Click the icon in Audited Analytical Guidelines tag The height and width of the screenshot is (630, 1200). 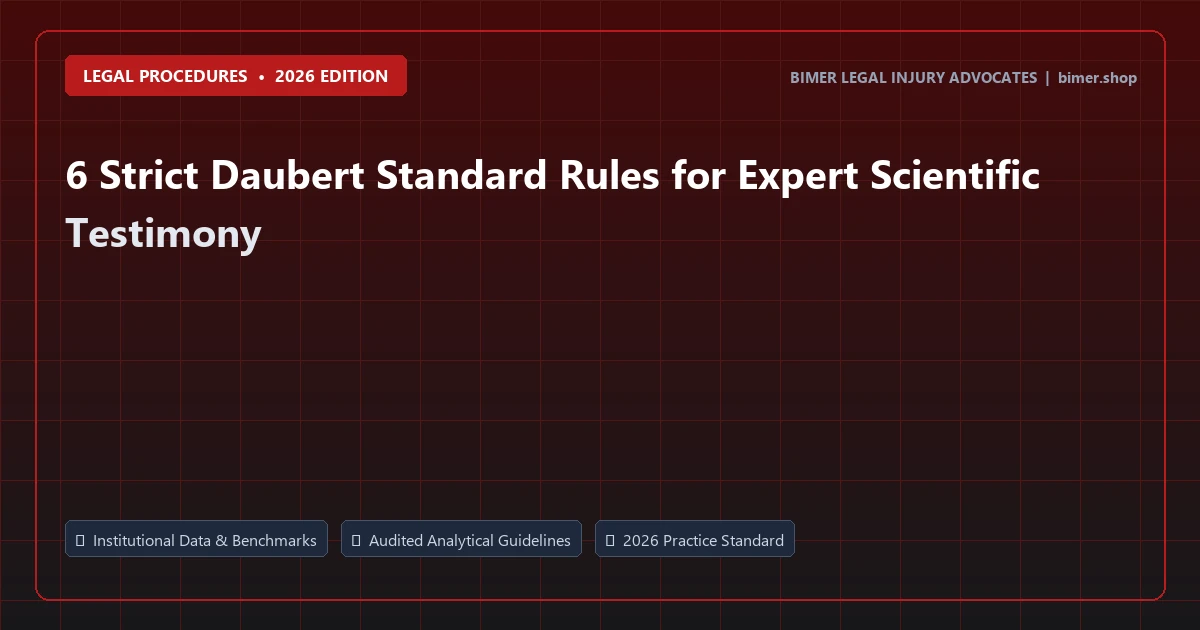[356, 540]
